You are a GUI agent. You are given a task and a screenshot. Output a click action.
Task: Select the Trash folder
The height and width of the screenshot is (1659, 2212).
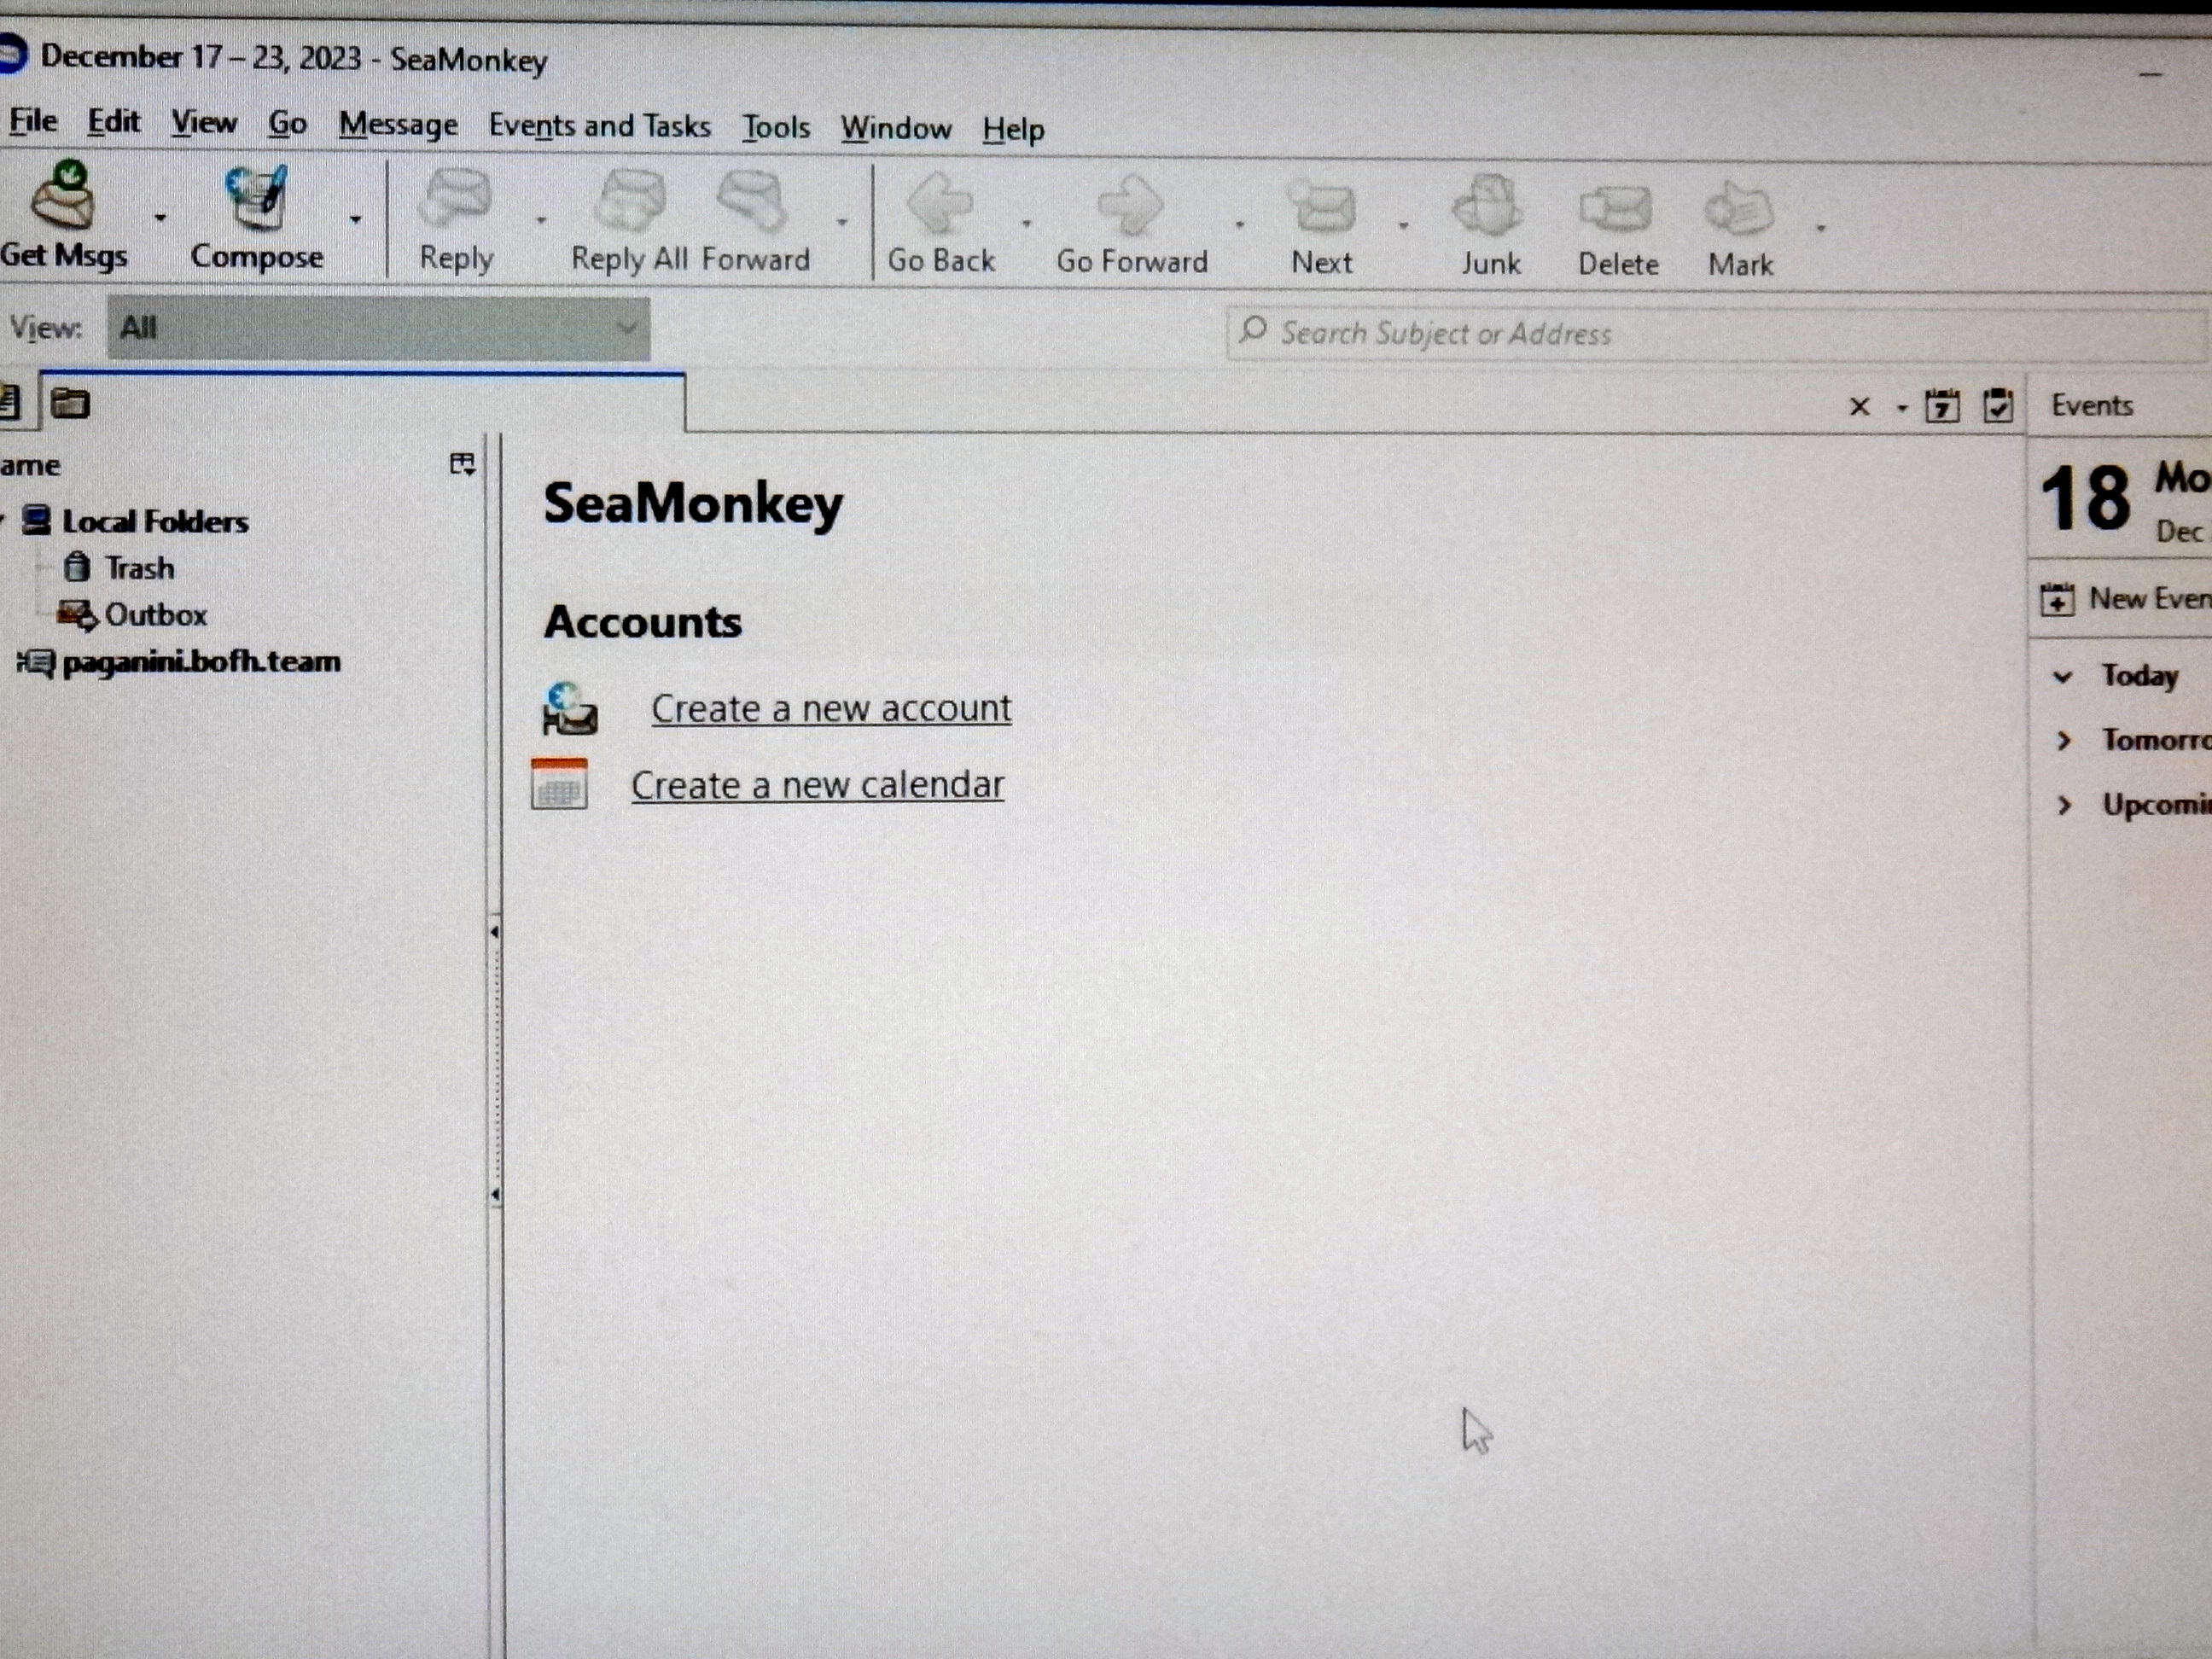[140, 568]
